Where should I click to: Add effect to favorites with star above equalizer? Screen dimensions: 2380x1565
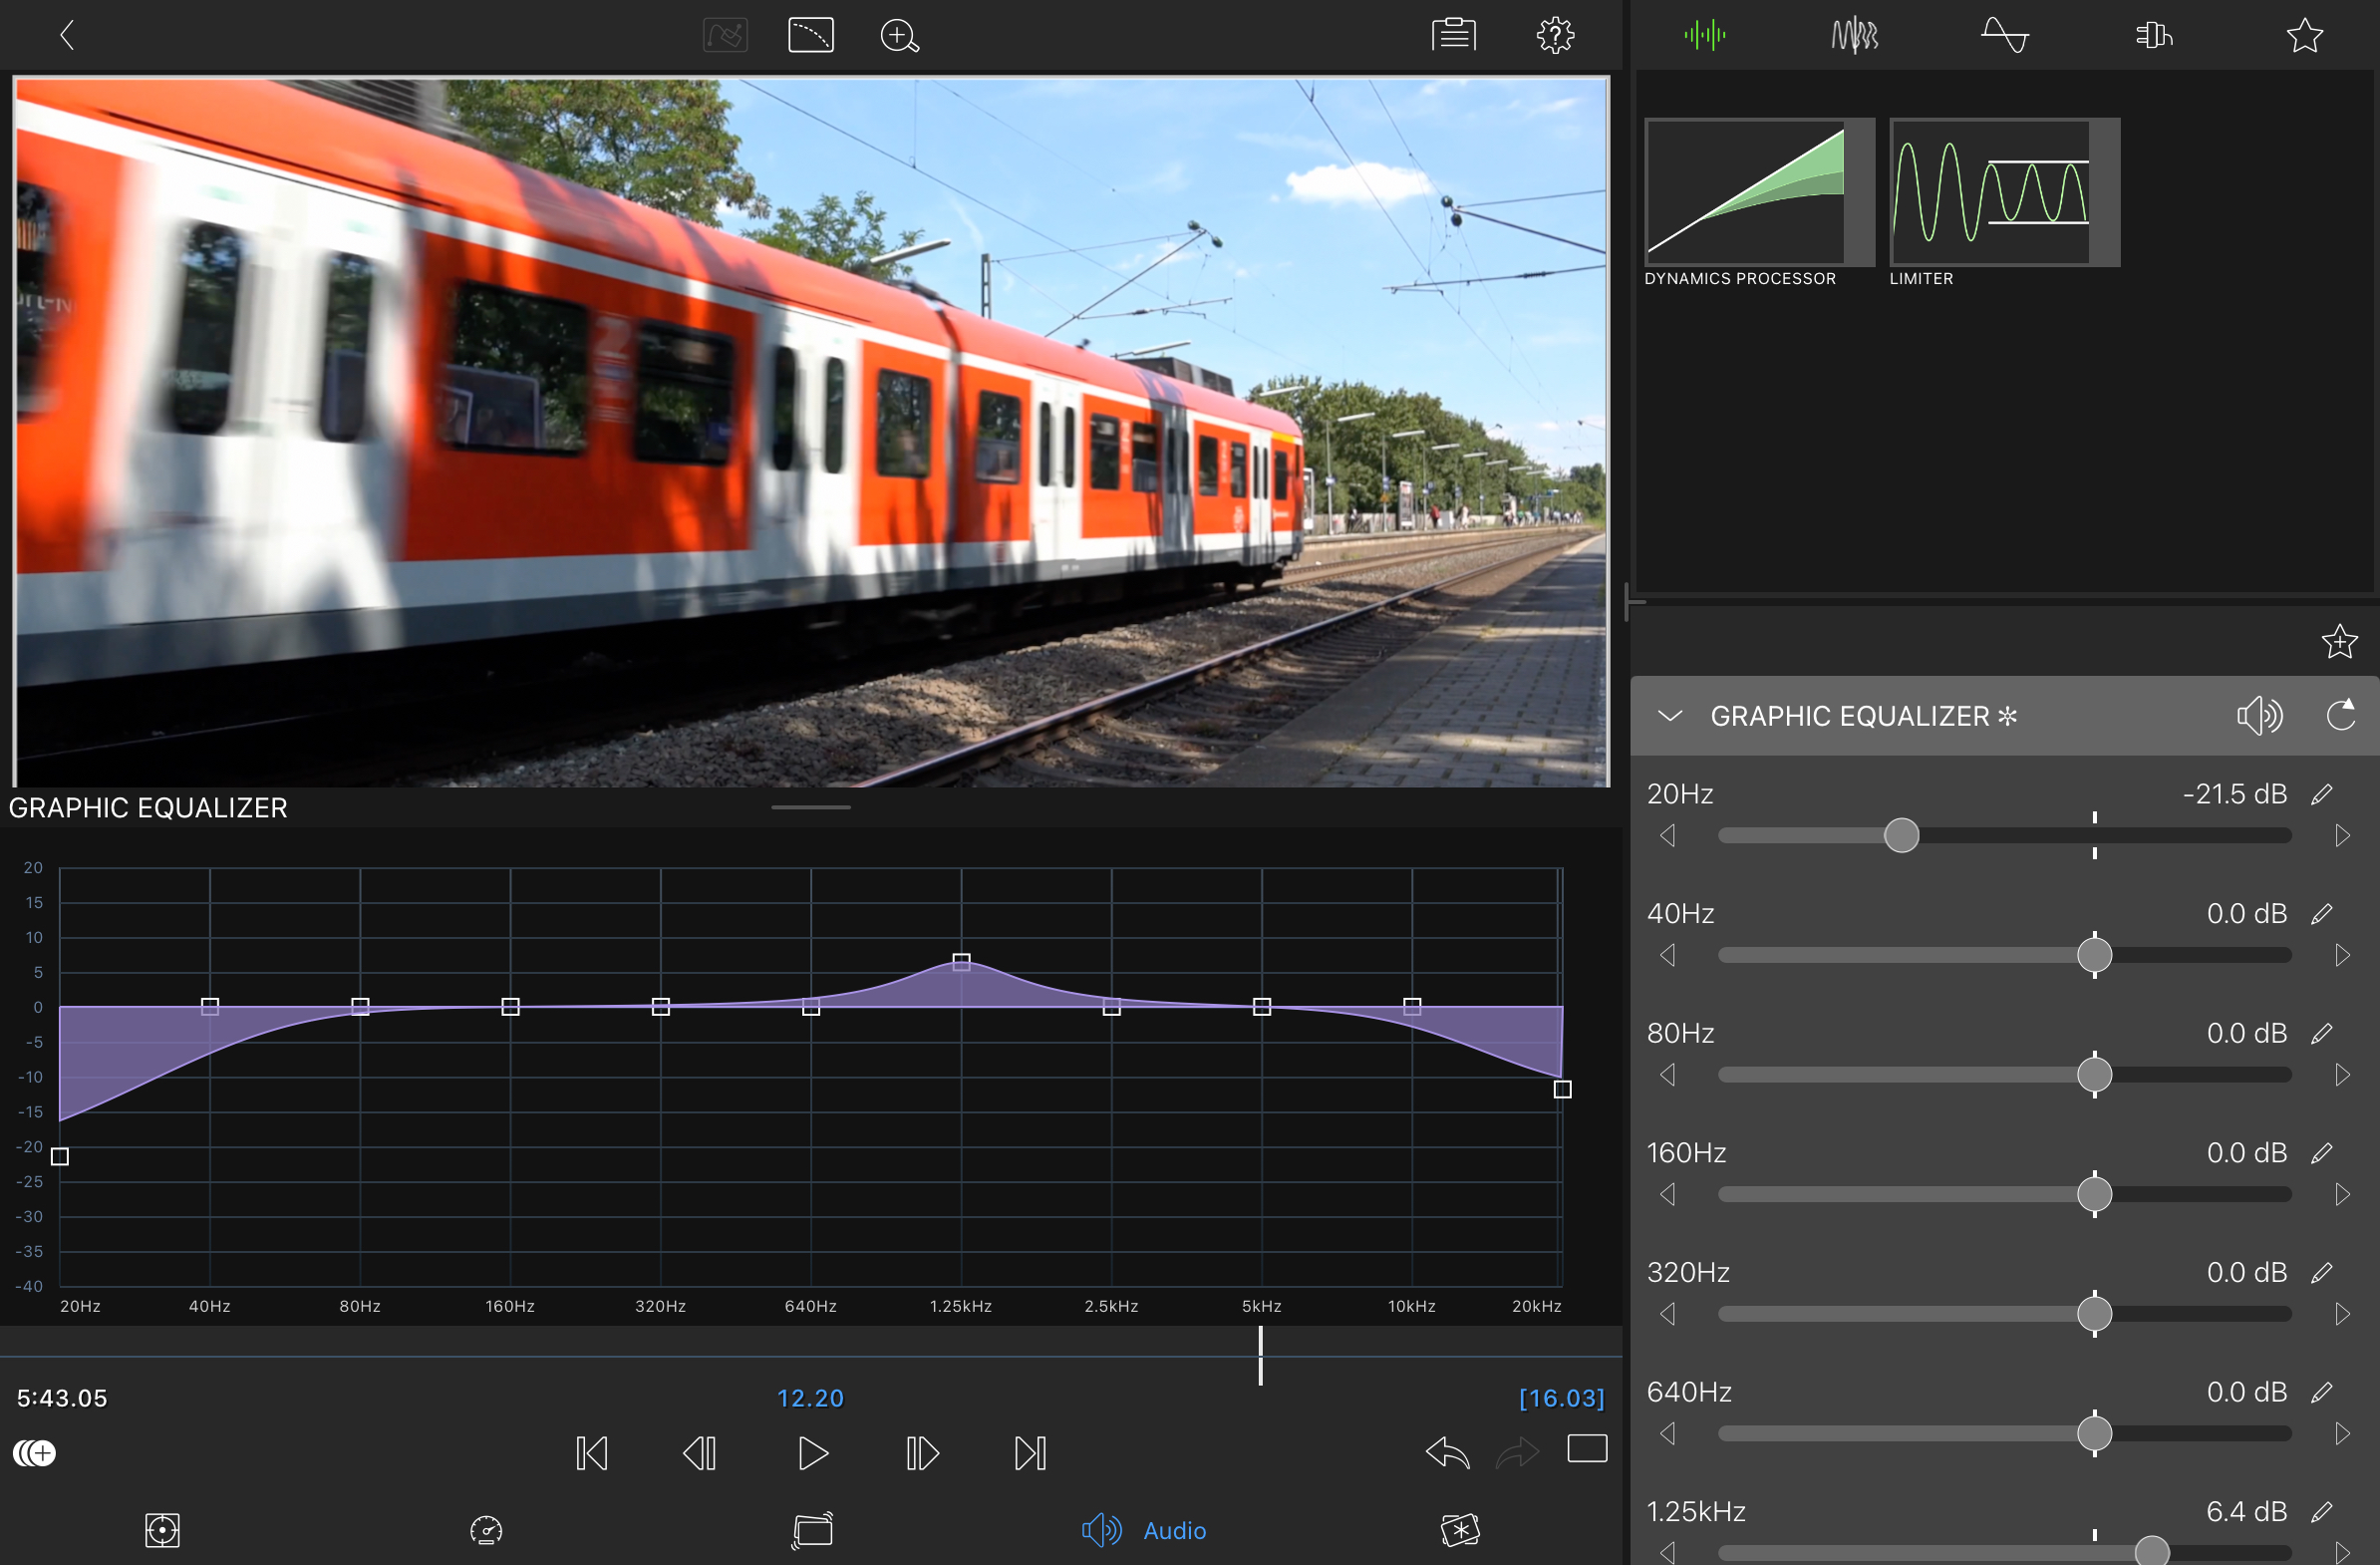pyautogui.click(x=2339, y=641)
